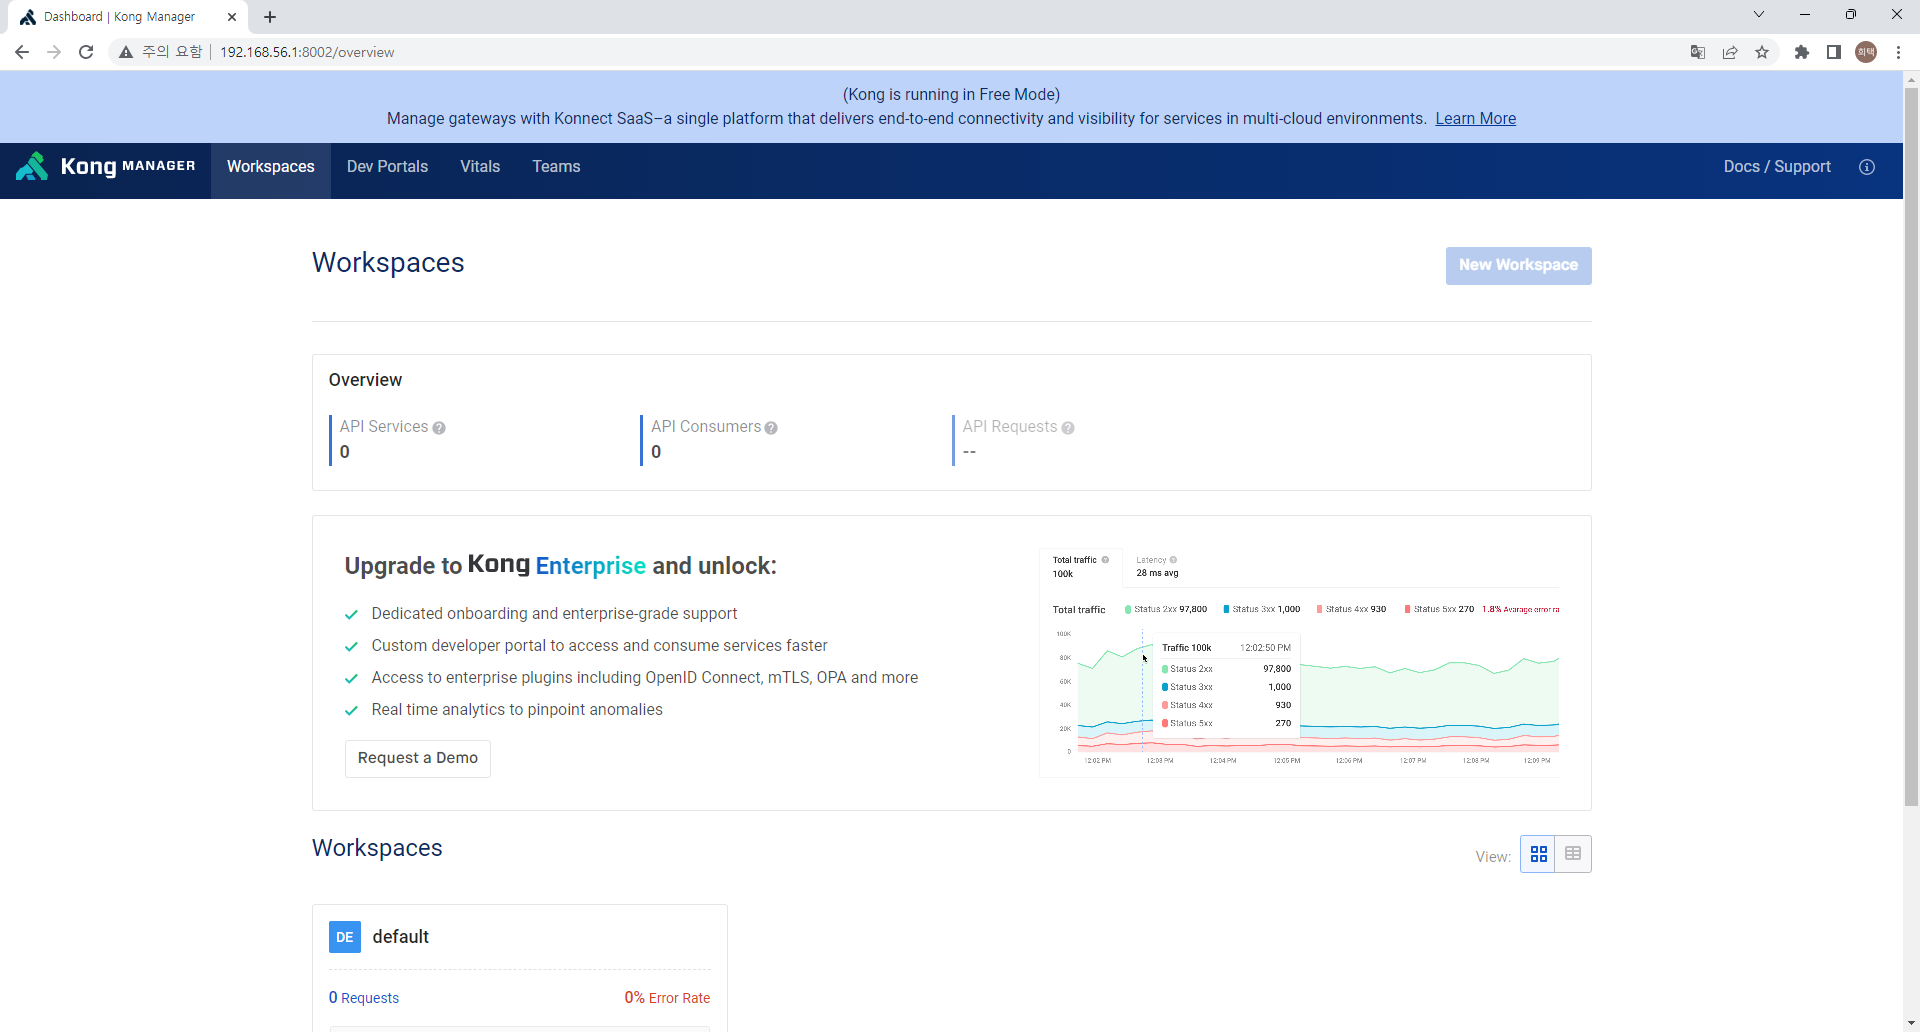This screenshot has height=1032, width=1920.
Task: Click the 0 Requests link
Action: 364,998
